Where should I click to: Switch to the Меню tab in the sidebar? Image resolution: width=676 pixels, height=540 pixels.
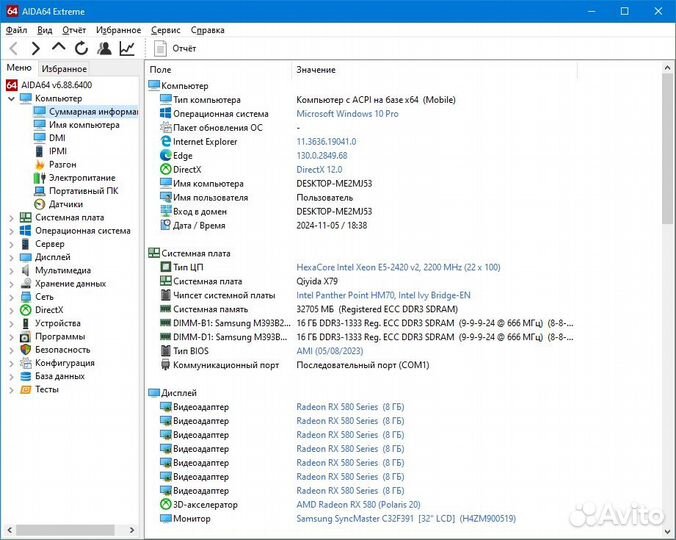tap(19, 68)
